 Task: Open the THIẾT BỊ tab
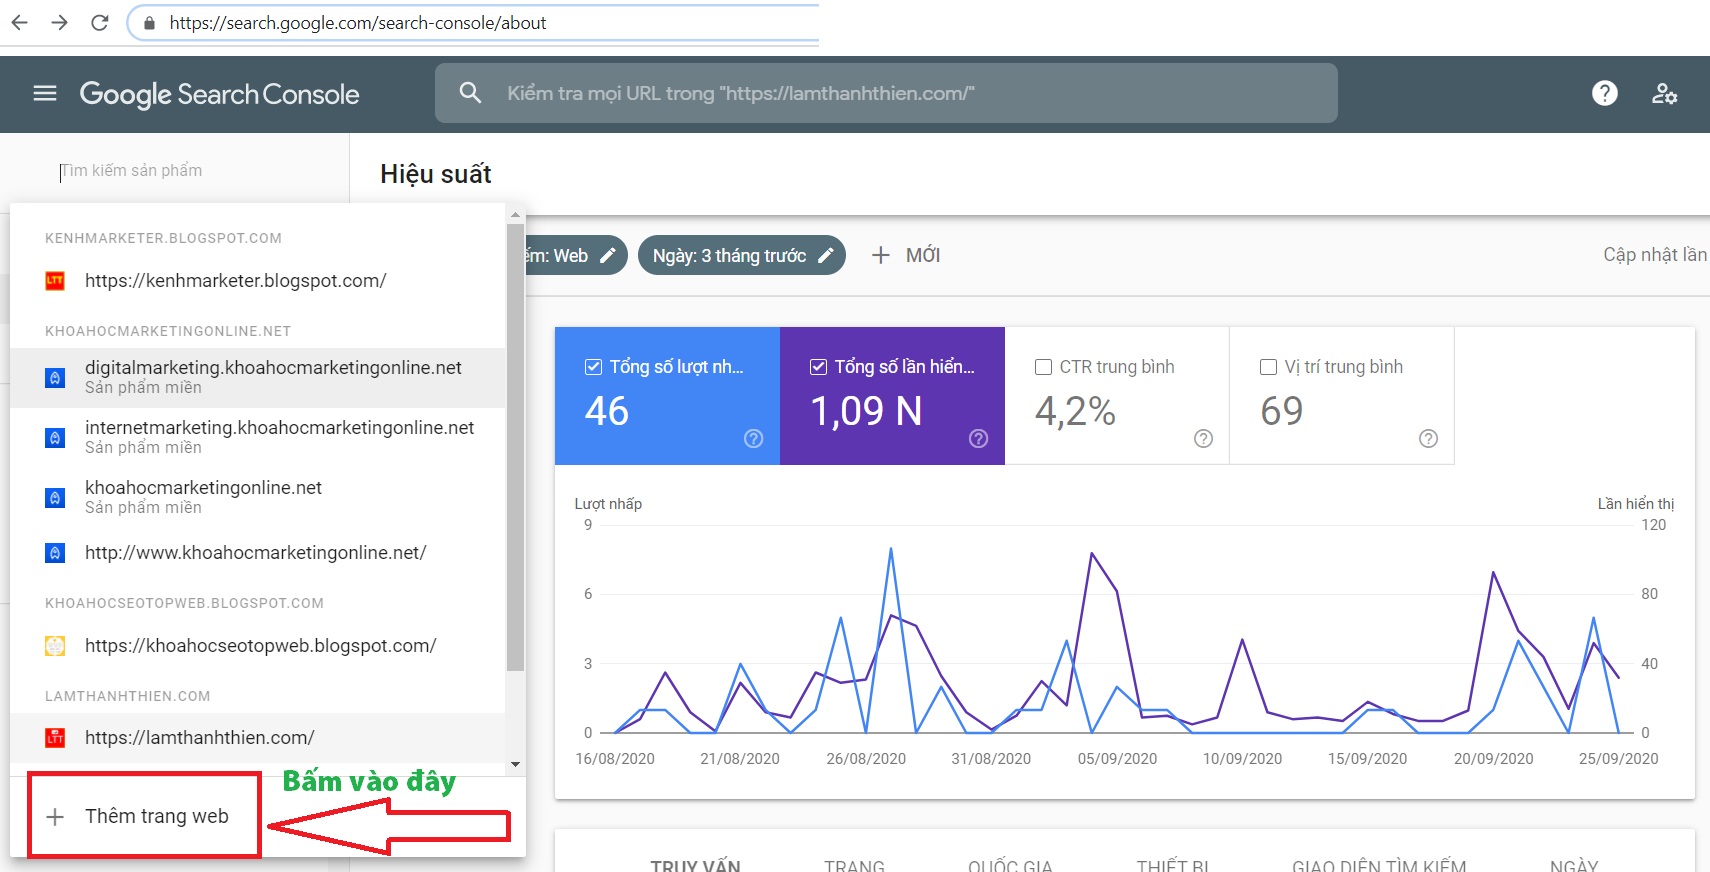(x=1172, y=865)
